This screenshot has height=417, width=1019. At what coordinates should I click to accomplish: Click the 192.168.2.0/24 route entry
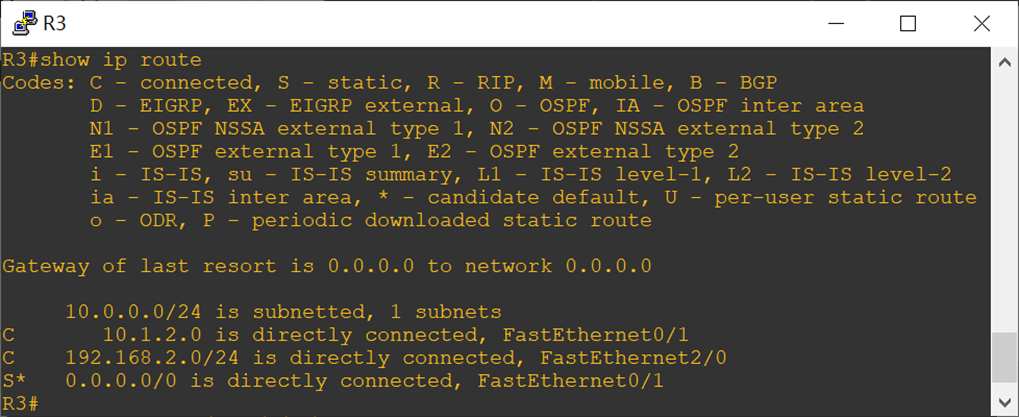365,358
